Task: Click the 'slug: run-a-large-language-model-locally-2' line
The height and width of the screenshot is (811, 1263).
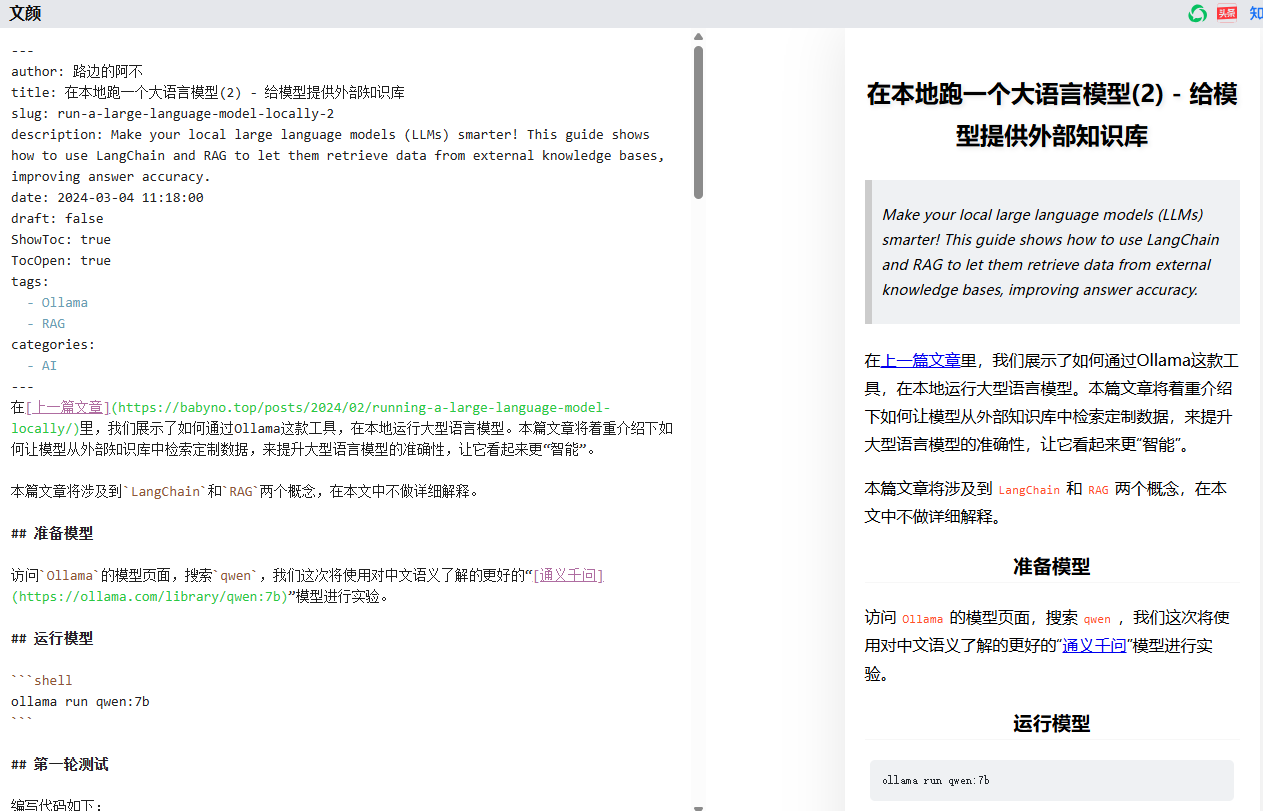Action: pyautogui.click(x=172, y=114)
